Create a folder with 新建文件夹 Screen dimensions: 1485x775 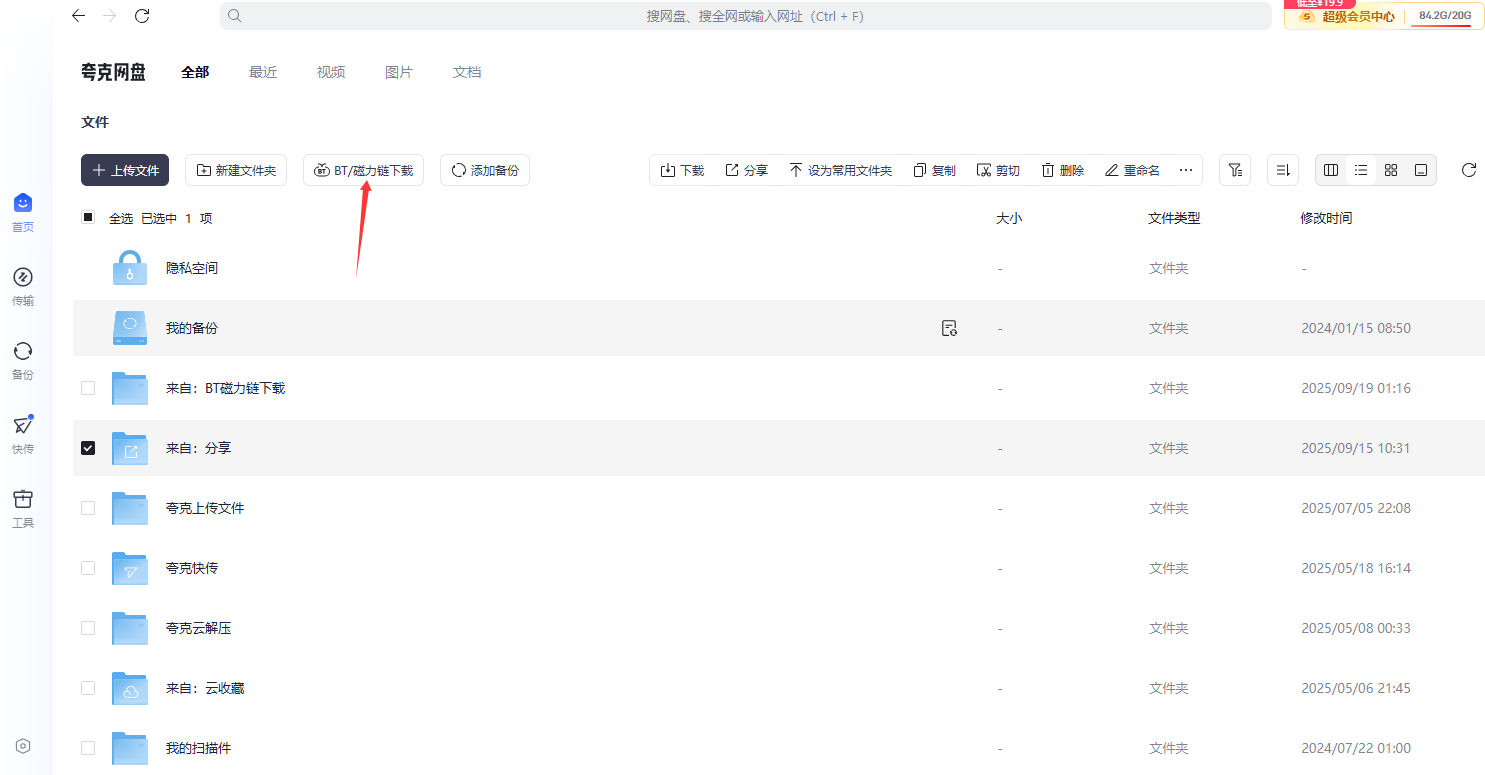point(236,170)
